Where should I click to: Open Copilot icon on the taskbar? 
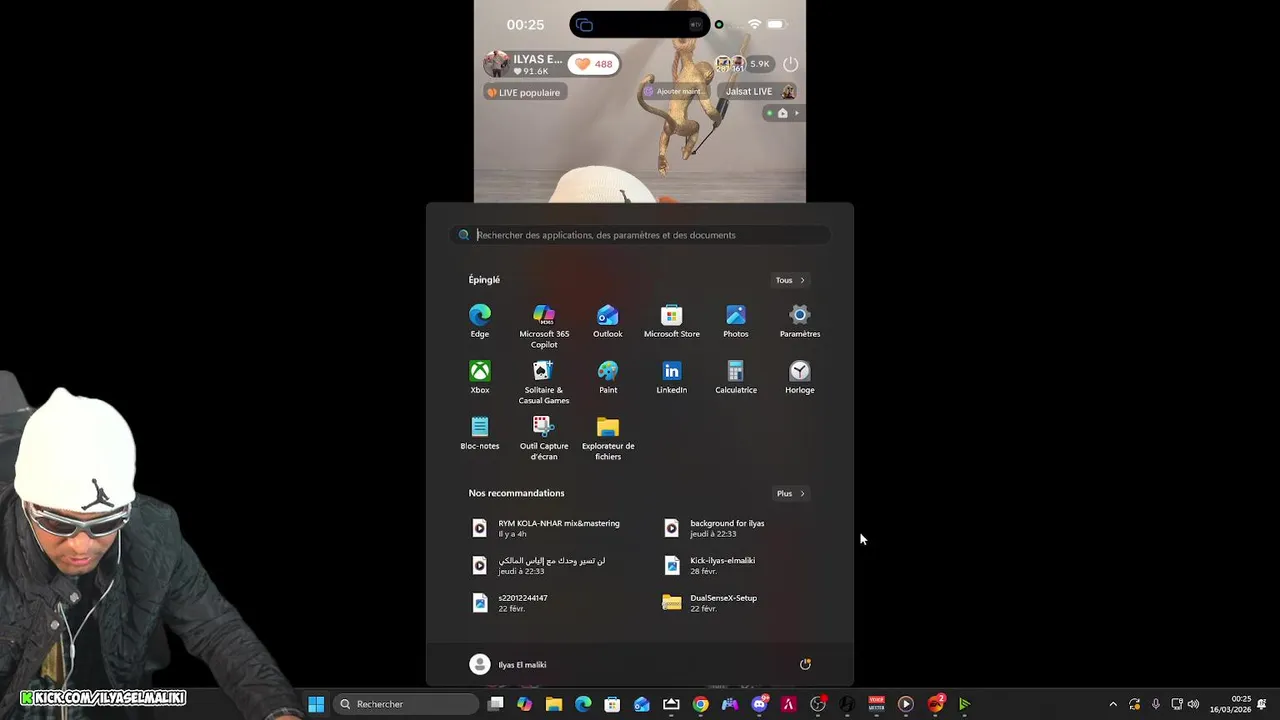(x=525, y=704)
